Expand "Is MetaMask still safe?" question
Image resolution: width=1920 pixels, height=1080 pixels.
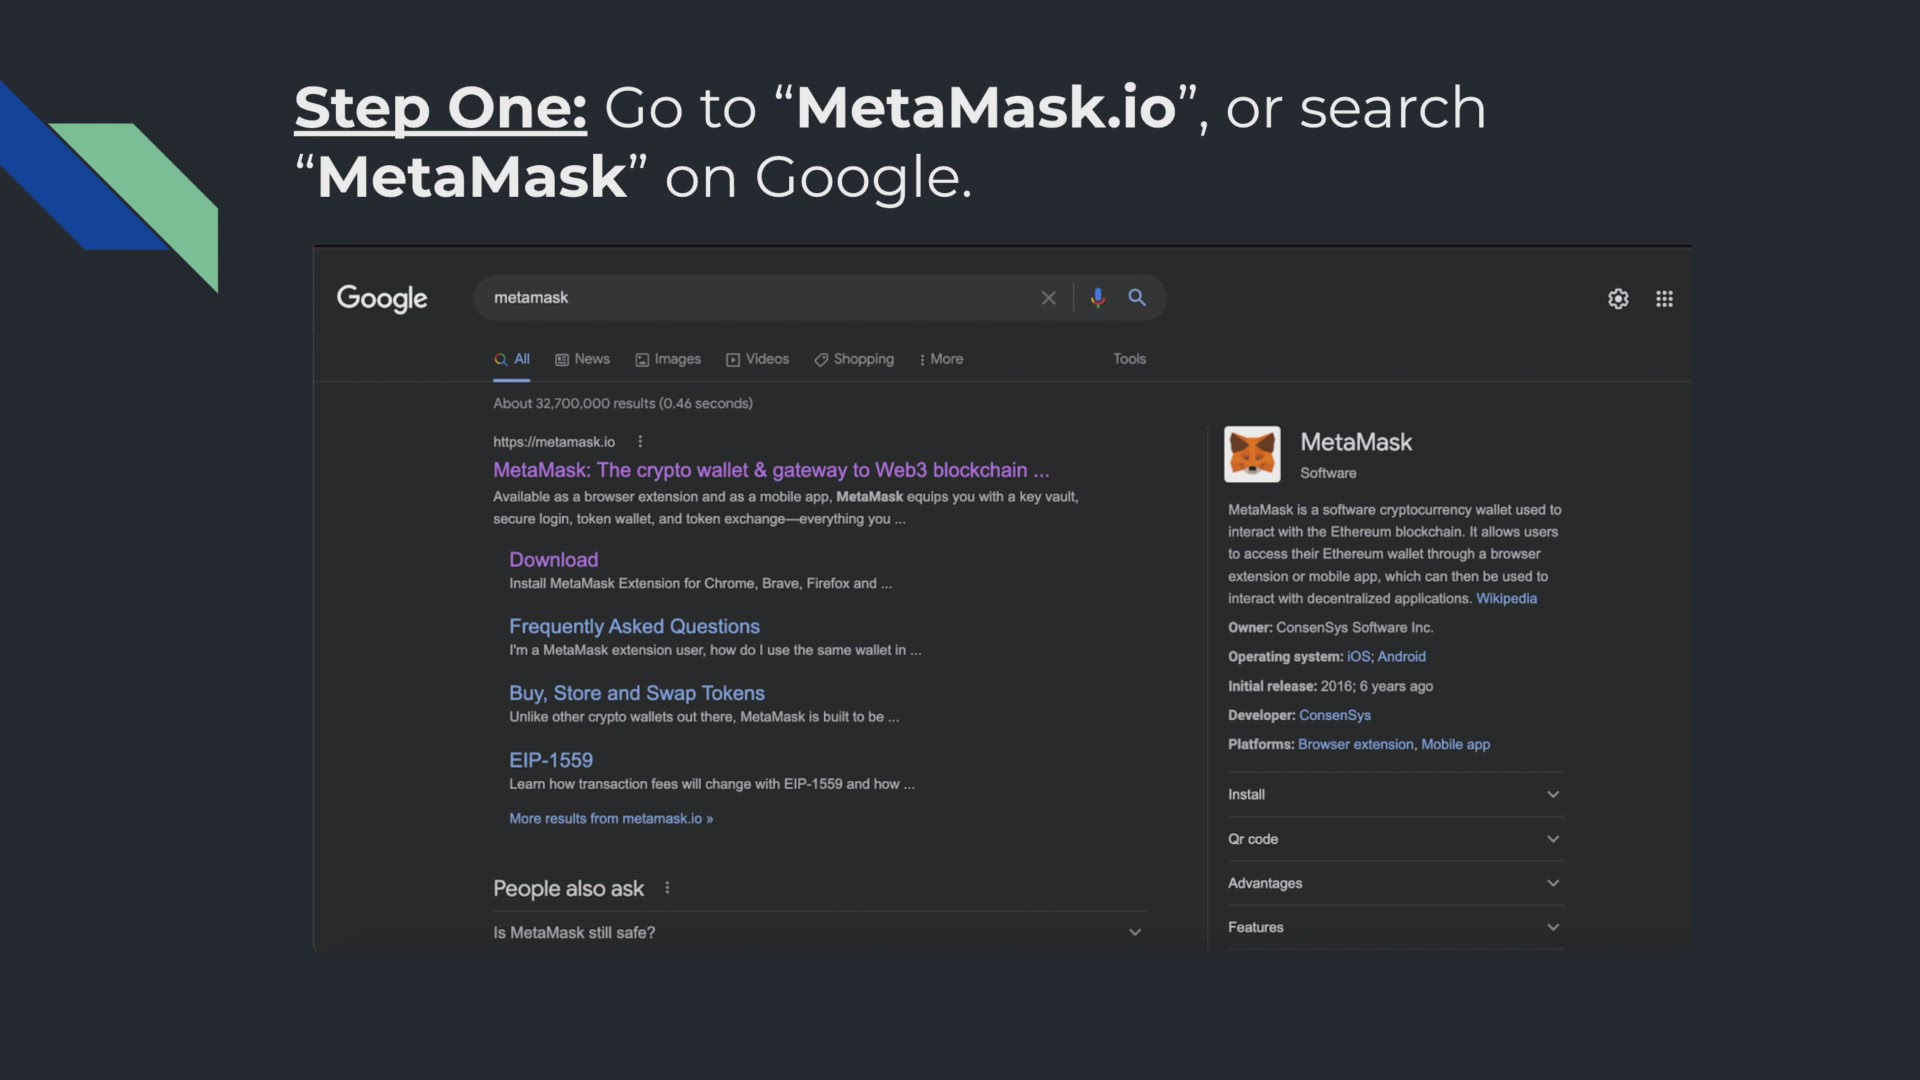pyautogui.click(x=1135, y=932)
